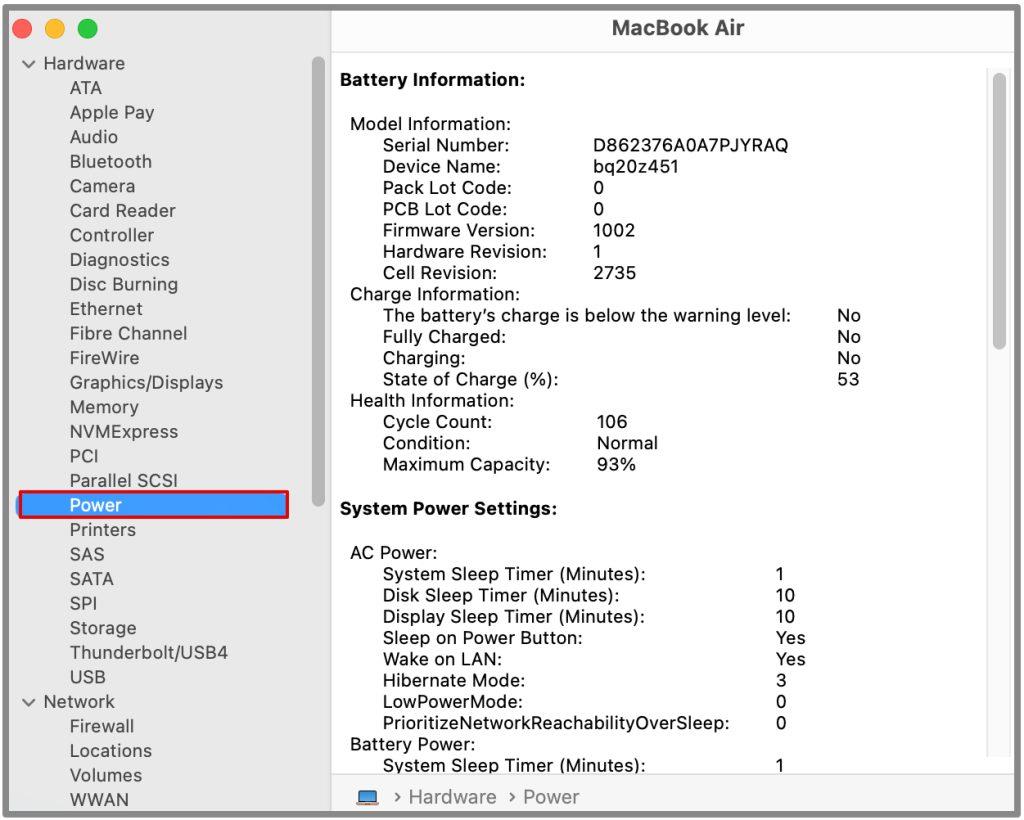This screenshot has height=820, width=1024.
Task: Open Apple Pay hardware info
Action: pos(112,112)
